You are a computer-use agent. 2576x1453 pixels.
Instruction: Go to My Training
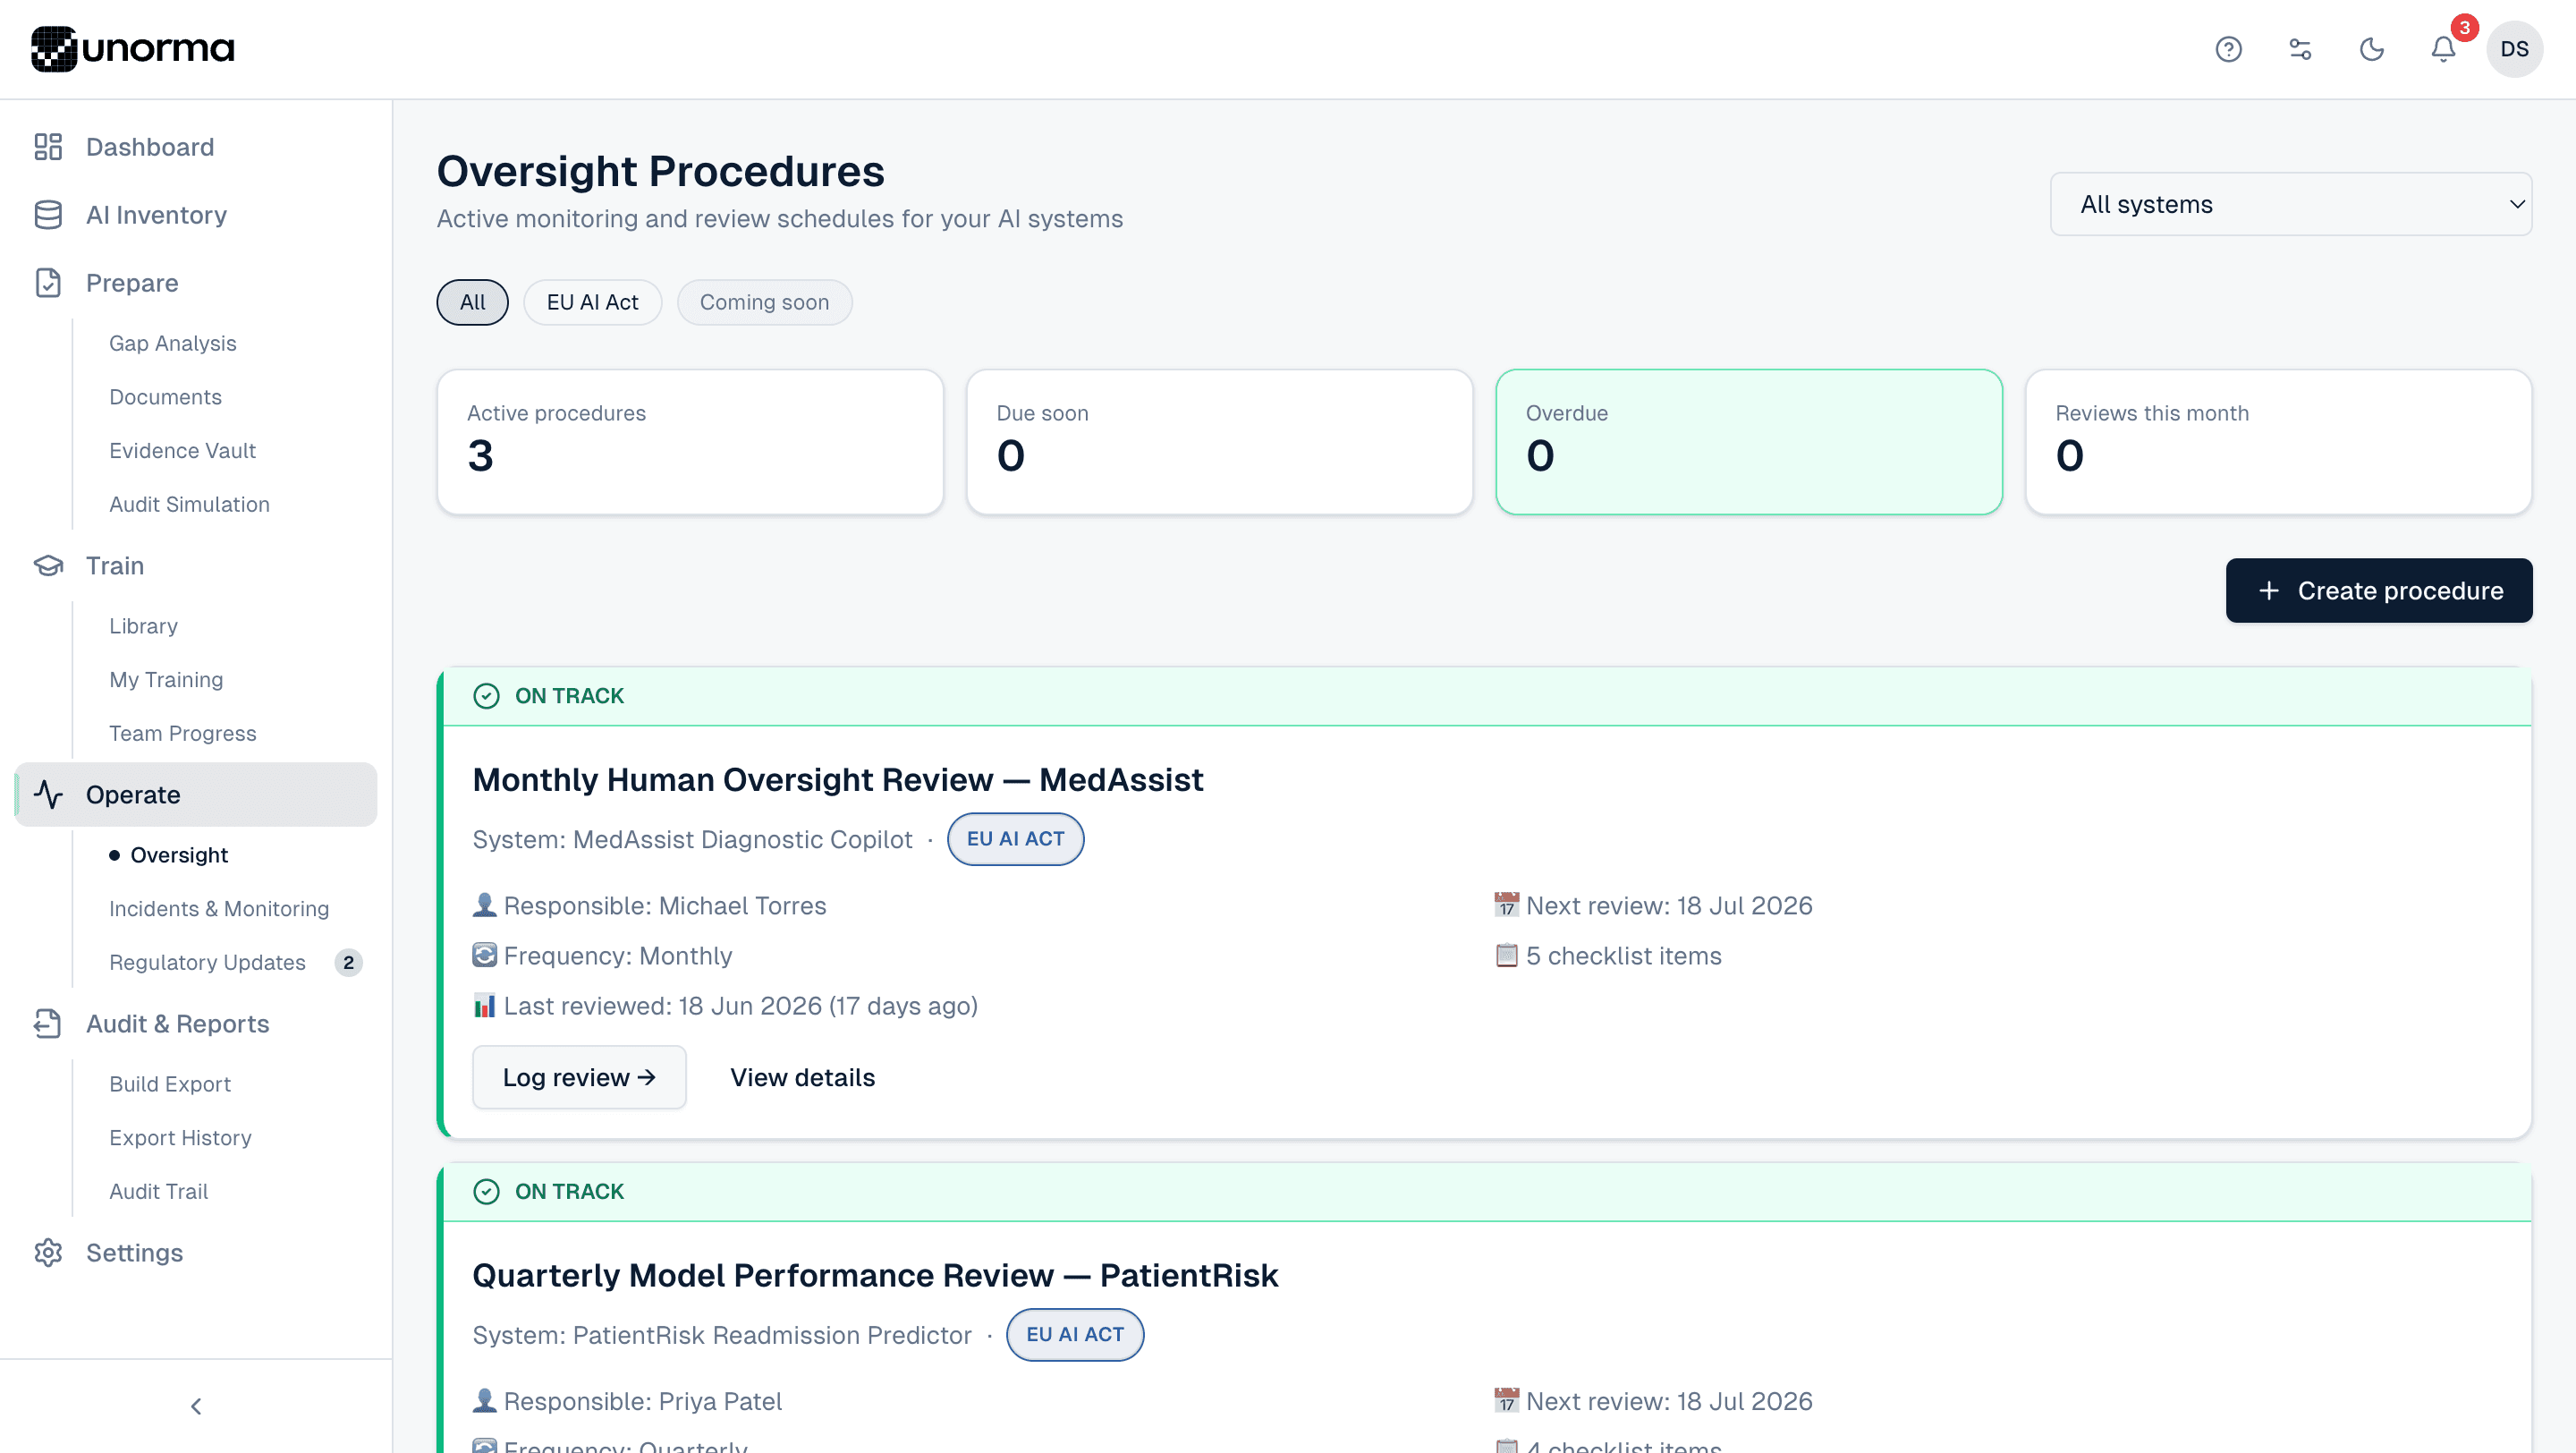point(166,680)
